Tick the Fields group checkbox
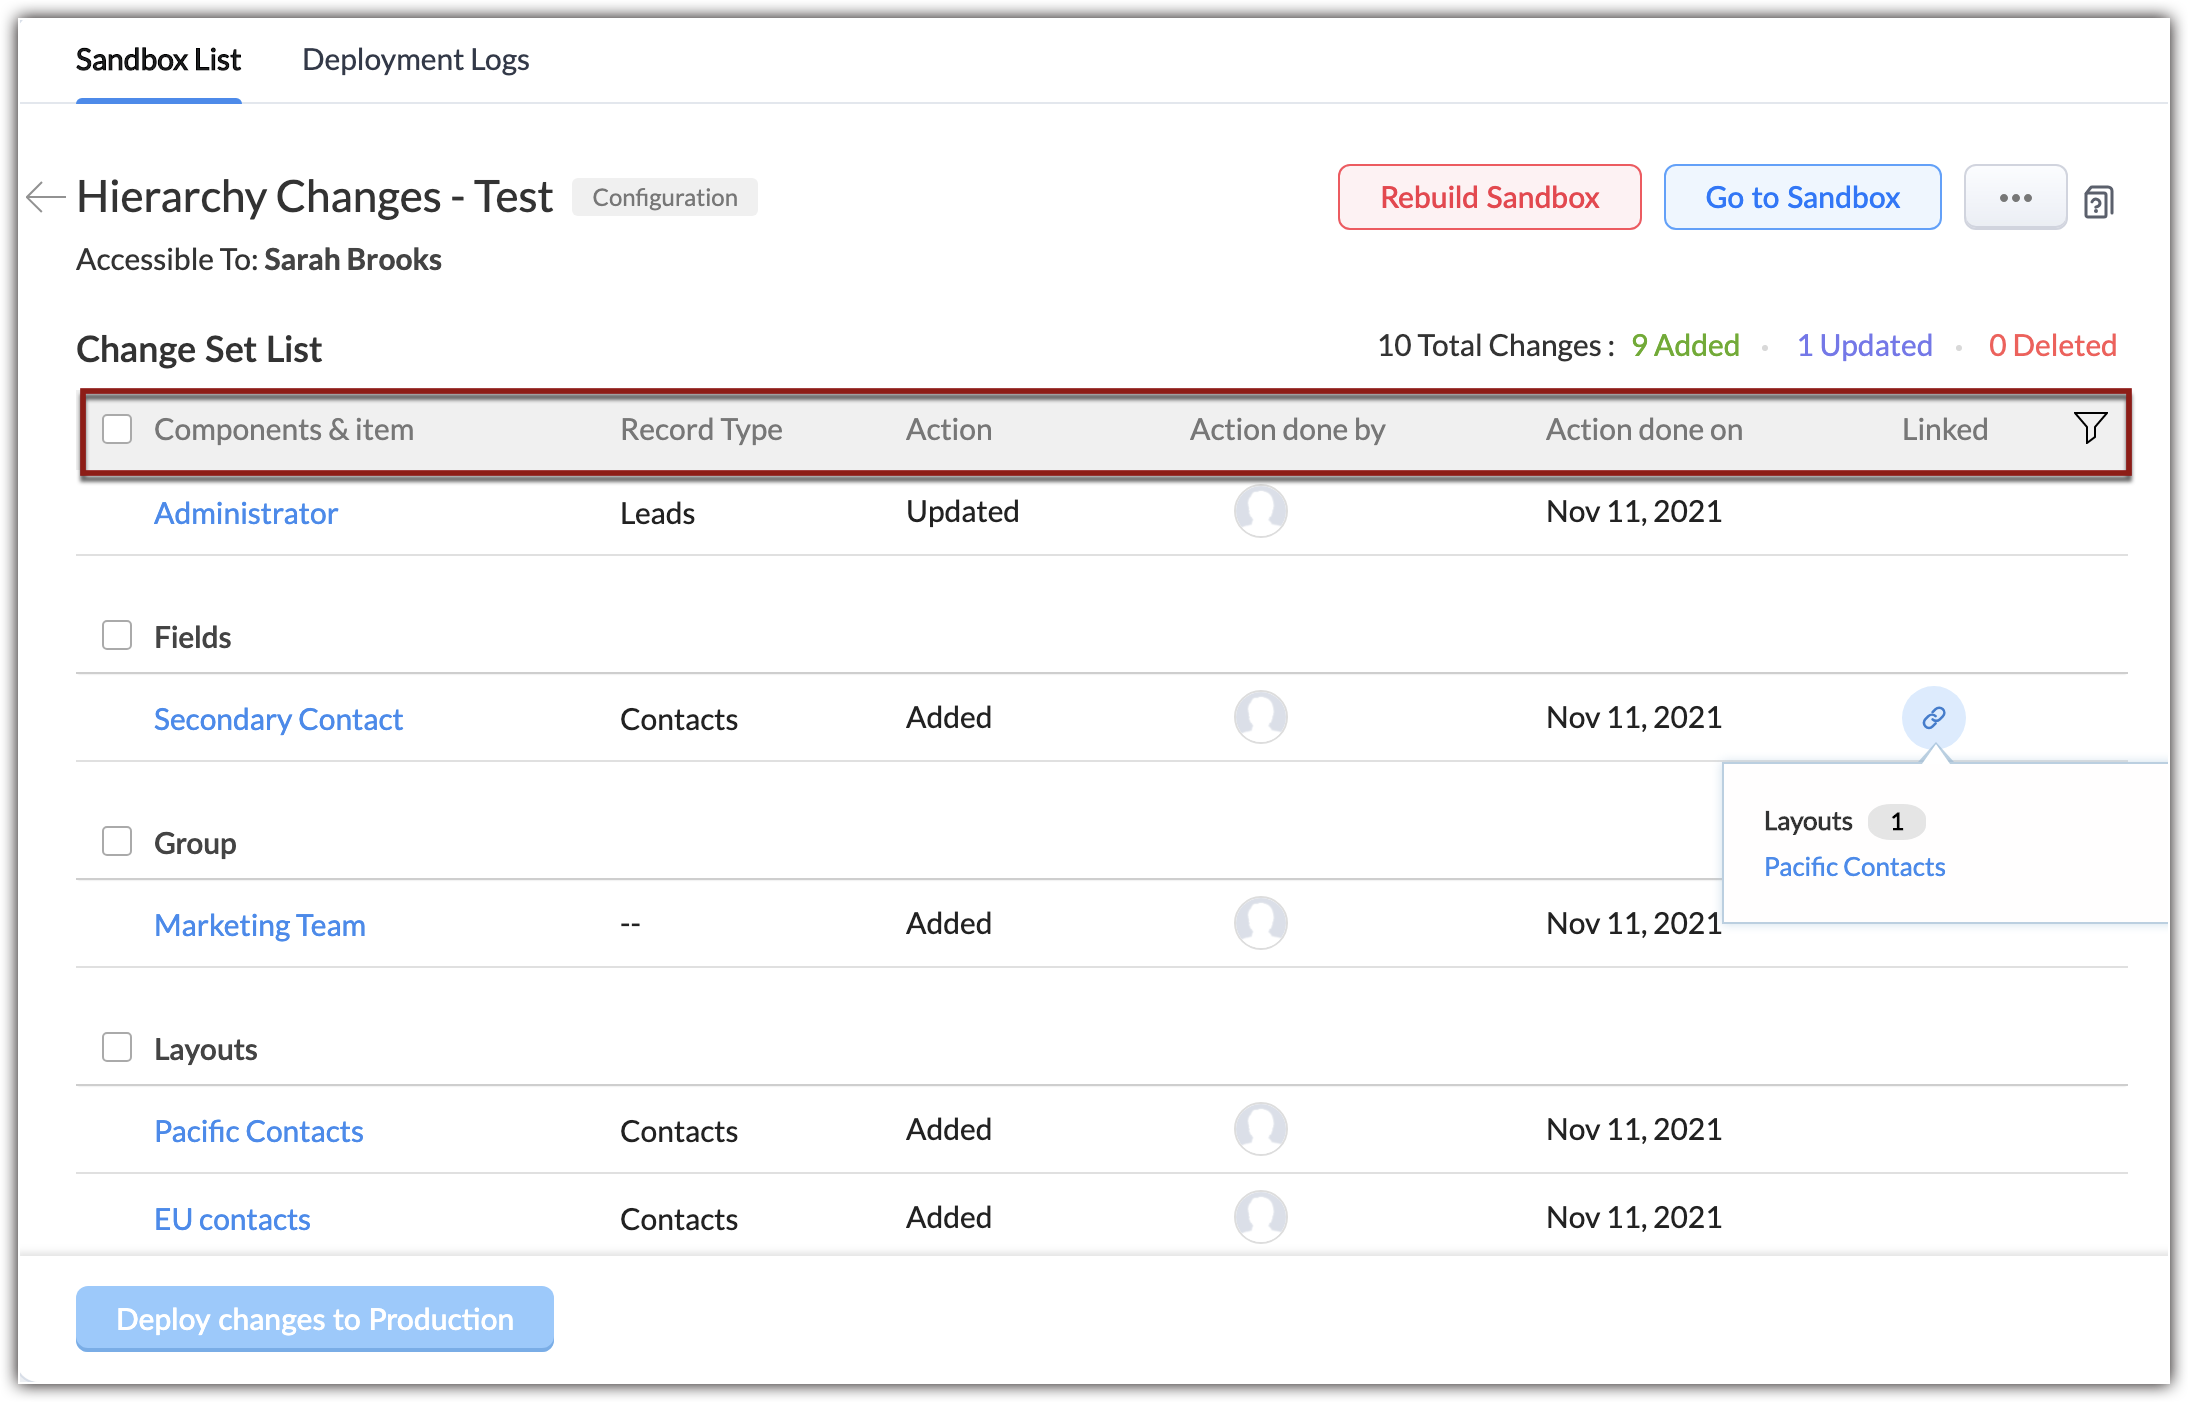 pos(117,636)
